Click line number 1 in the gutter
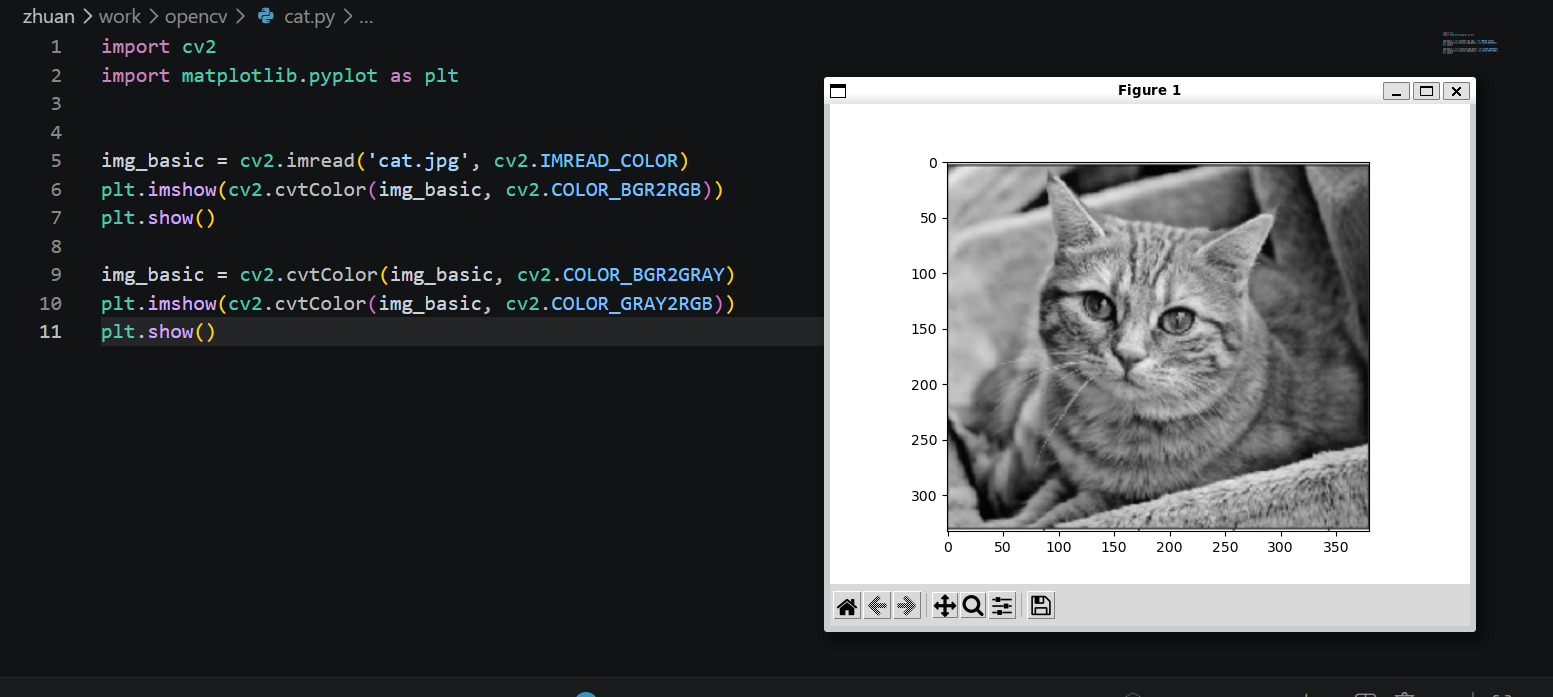The height and width of the screenshot is (697, 1553). [55, 47]
